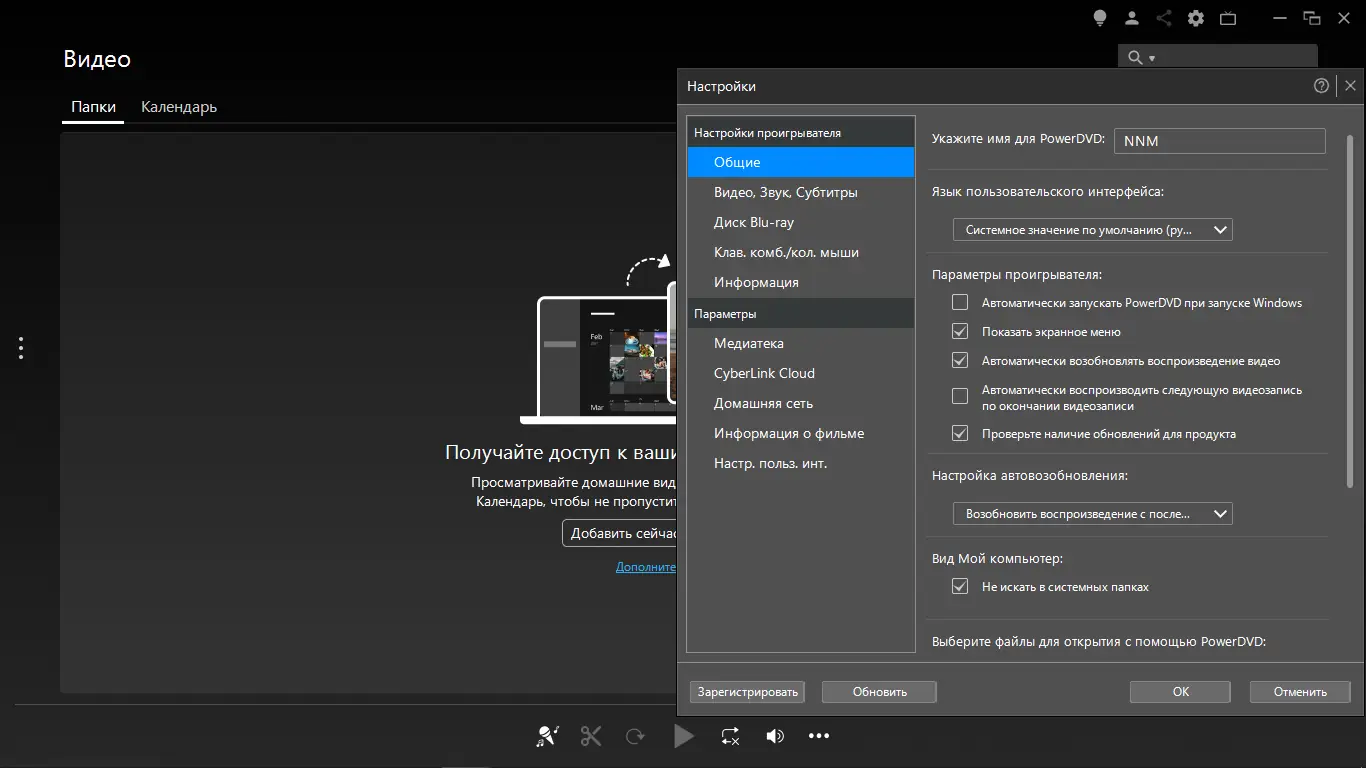
Task: Uncheck "Не искать в системных папках"
Action: coord(960,587)
